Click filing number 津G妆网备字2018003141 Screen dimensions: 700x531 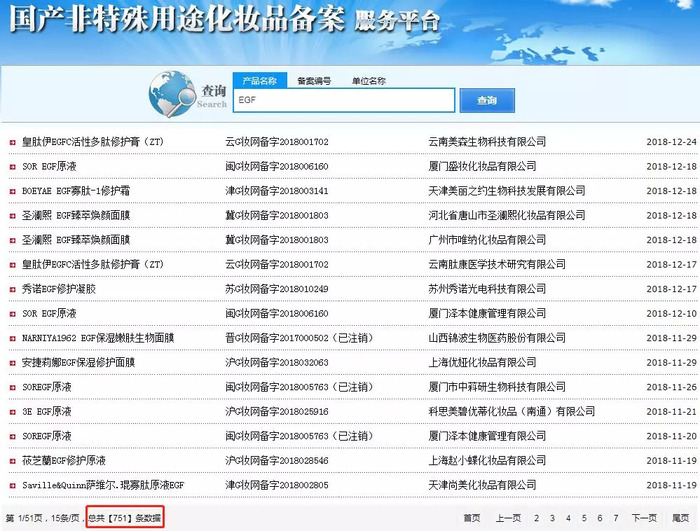(x=277, y=191)
